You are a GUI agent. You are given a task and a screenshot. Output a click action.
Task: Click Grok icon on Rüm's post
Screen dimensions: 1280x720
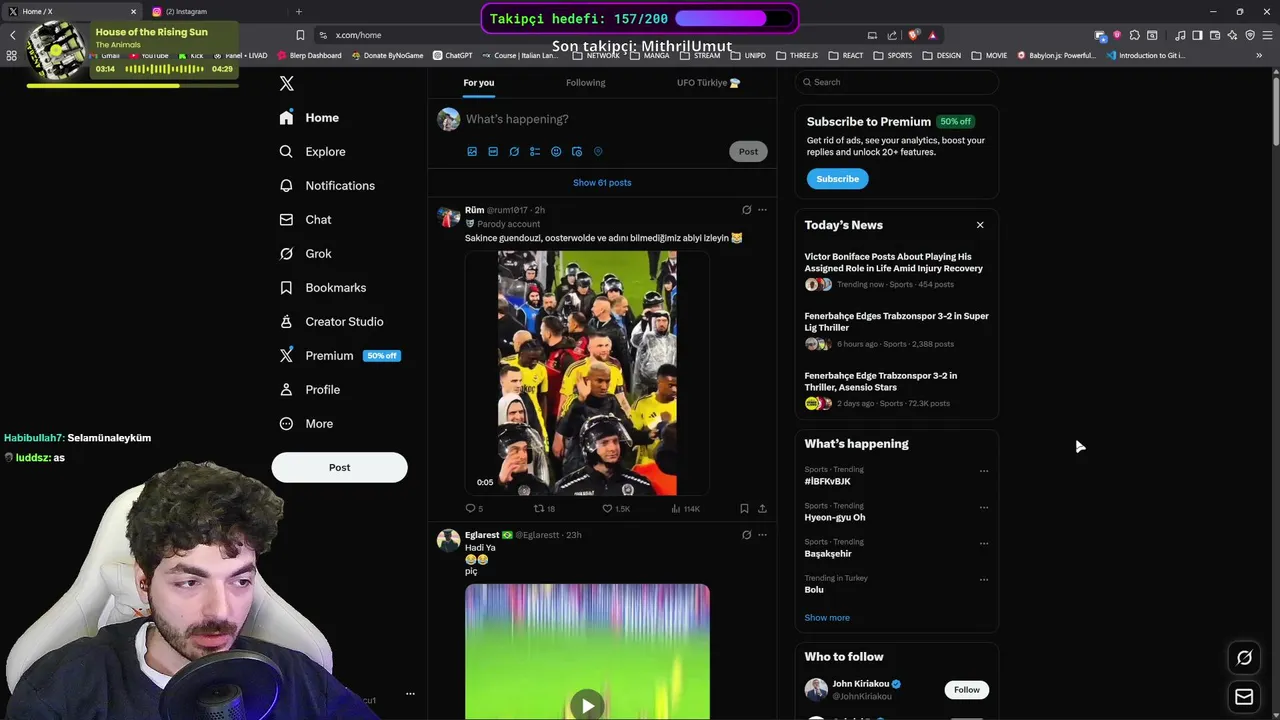[x=746, y=210]
